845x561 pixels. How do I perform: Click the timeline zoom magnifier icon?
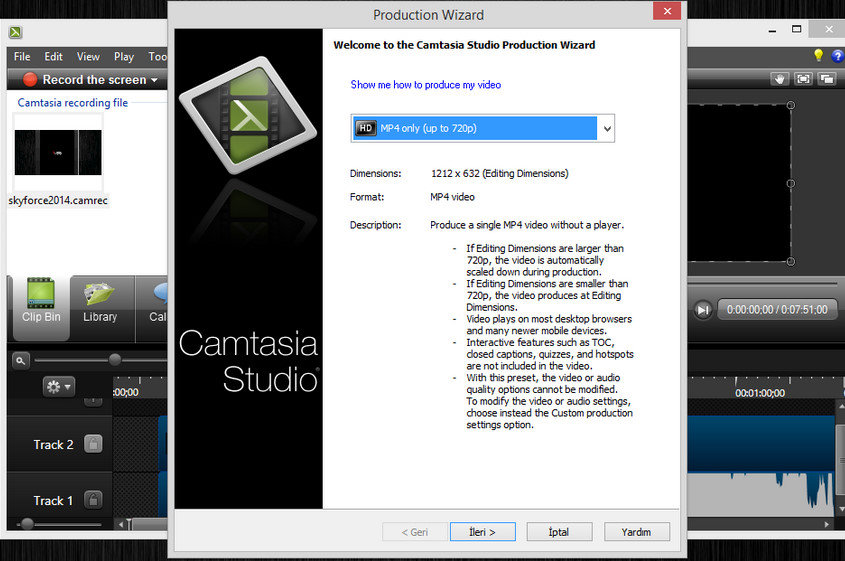pos(20,361)
